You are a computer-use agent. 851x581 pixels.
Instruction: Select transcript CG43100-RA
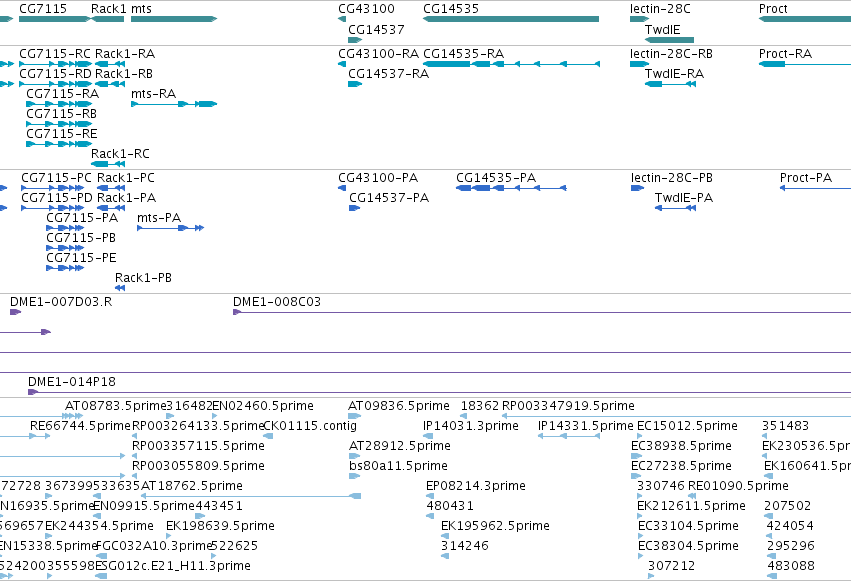[x=378, y=54]
